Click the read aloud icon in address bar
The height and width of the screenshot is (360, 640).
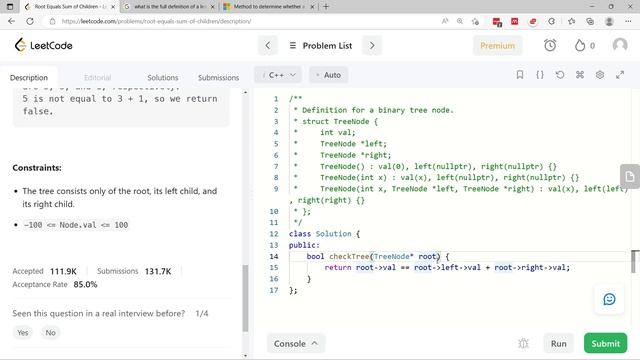pos(445,21)
